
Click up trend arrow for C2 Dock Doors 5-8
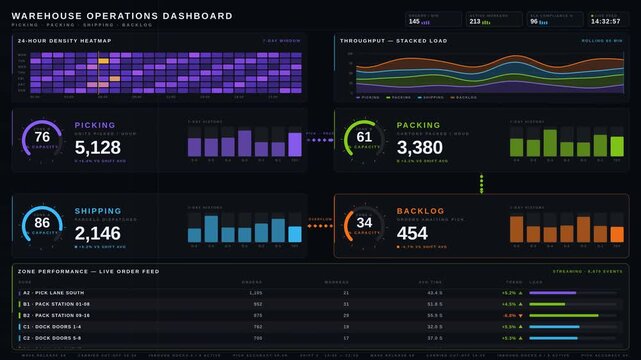click(520, 338)
